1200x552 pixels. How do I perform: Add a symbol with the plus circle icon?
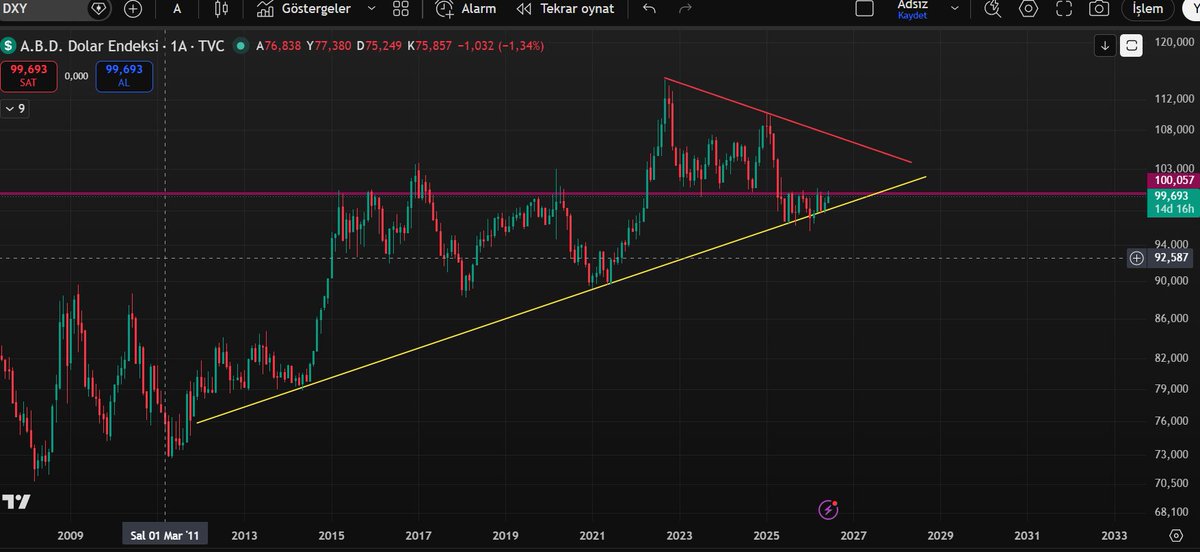click(133, 8)
